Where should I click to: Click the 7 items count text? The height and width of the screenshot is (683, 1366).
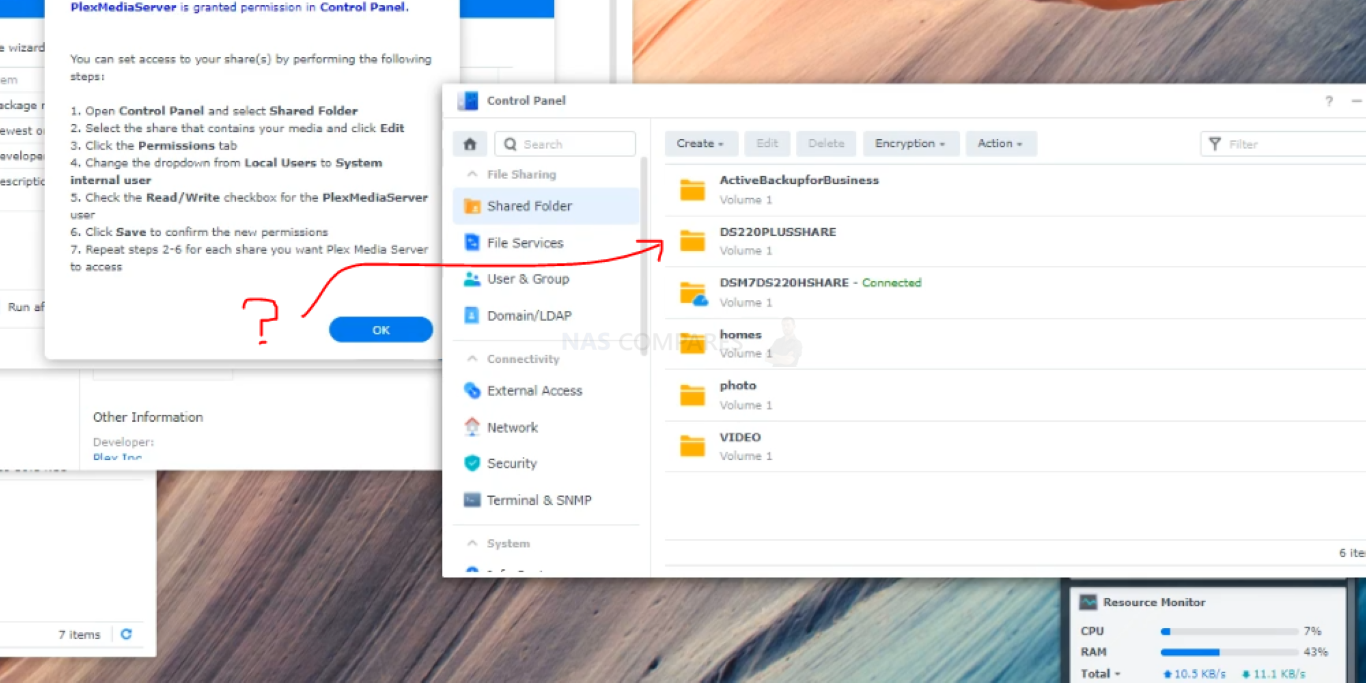click(x=79, y=634)
